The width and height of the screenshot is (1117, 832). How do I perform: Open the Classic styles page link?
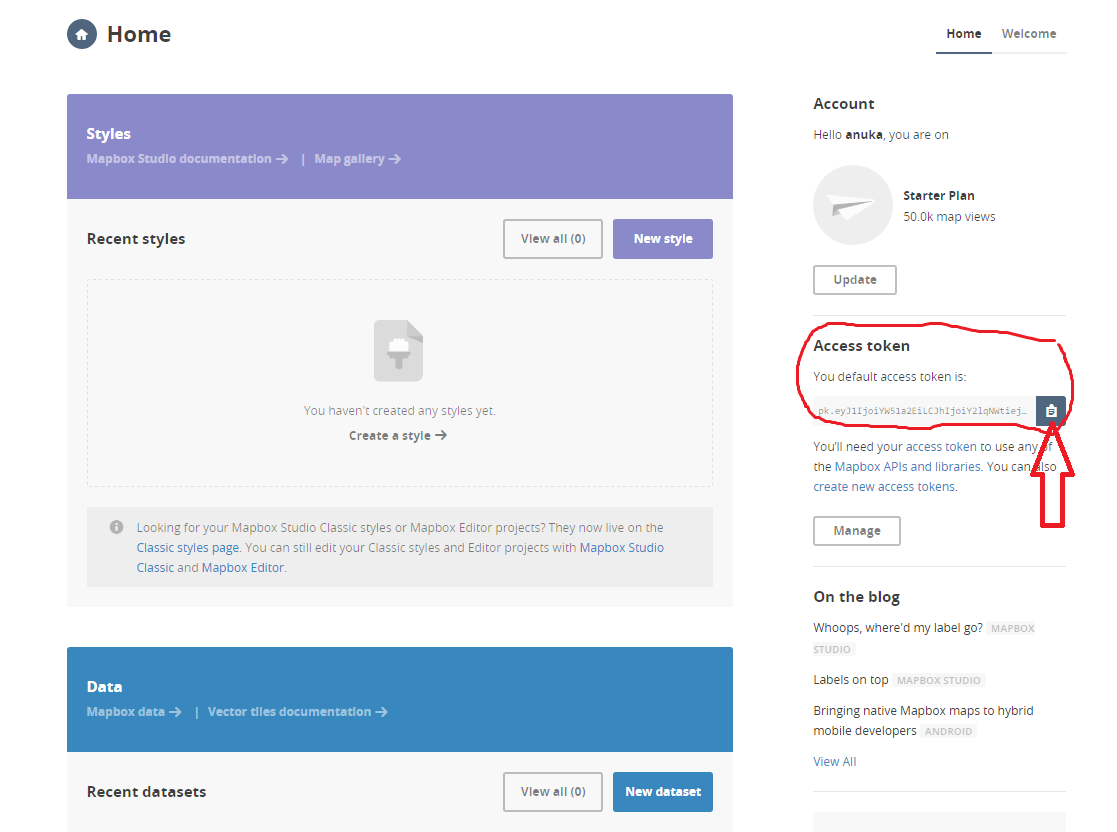tap(188, 548)
